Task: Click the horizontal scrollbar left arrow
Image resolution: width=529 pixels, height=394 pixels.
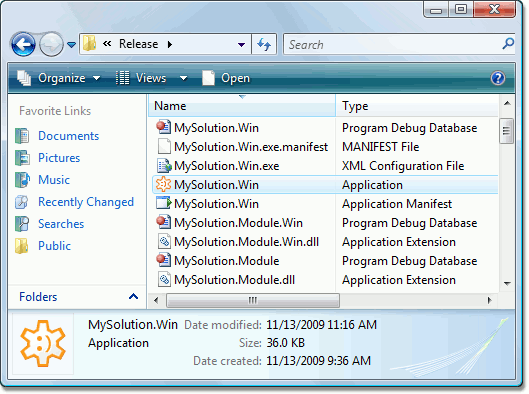Action: point(156,300)
